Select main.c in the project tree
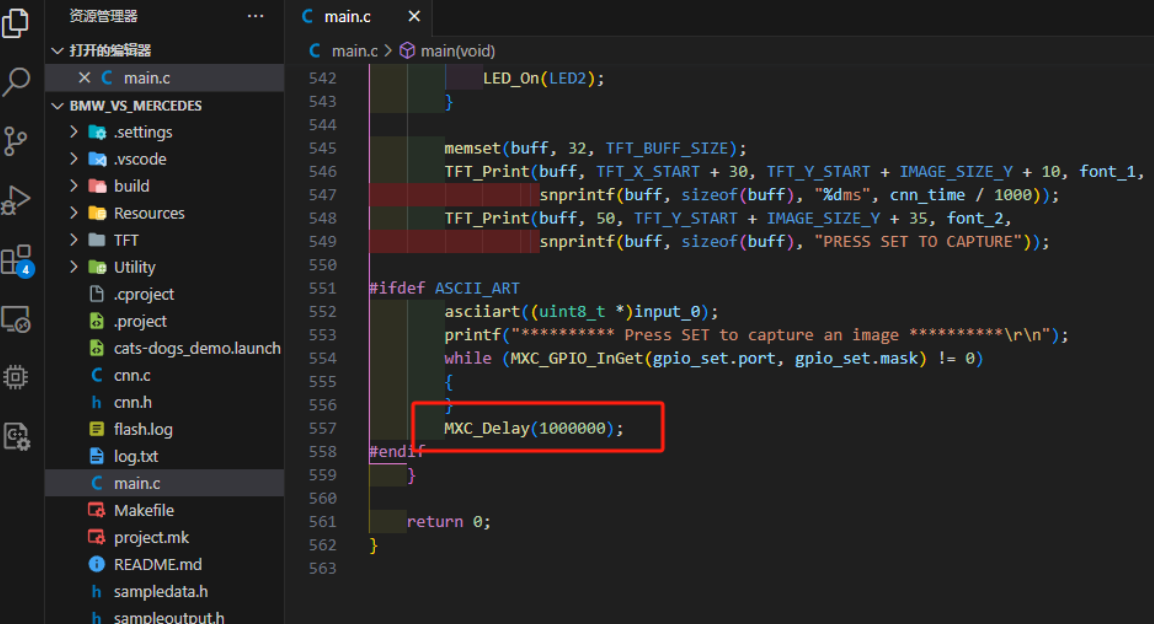The height and width of the screenshot is (624, 1154). (x=164, y=483)
